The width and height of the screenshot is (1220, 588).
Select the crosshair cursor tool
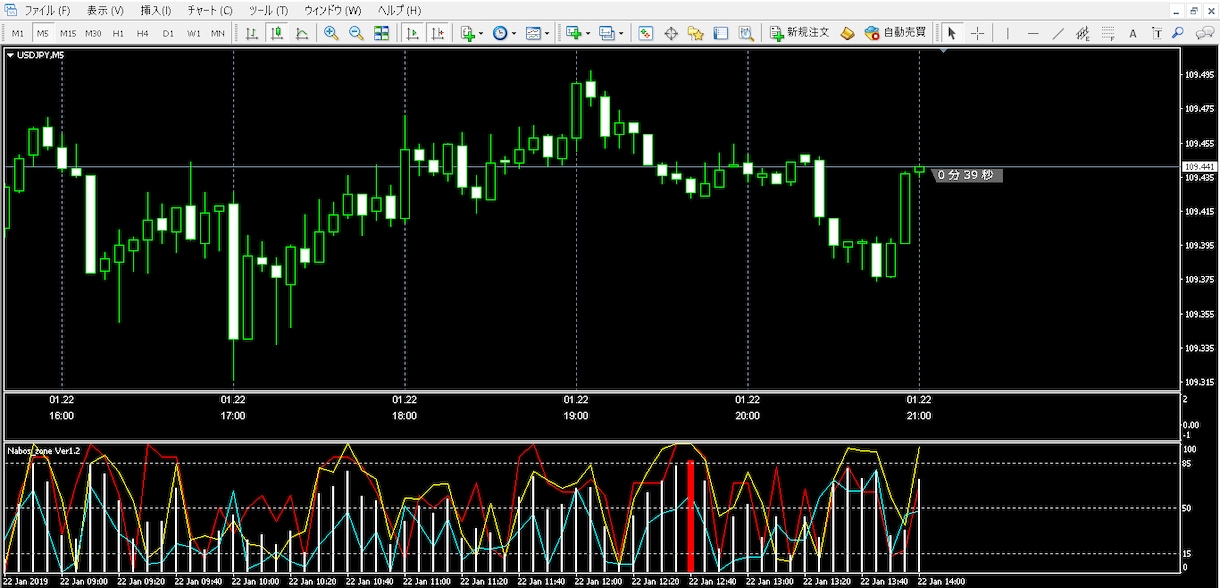click(977, 33)
